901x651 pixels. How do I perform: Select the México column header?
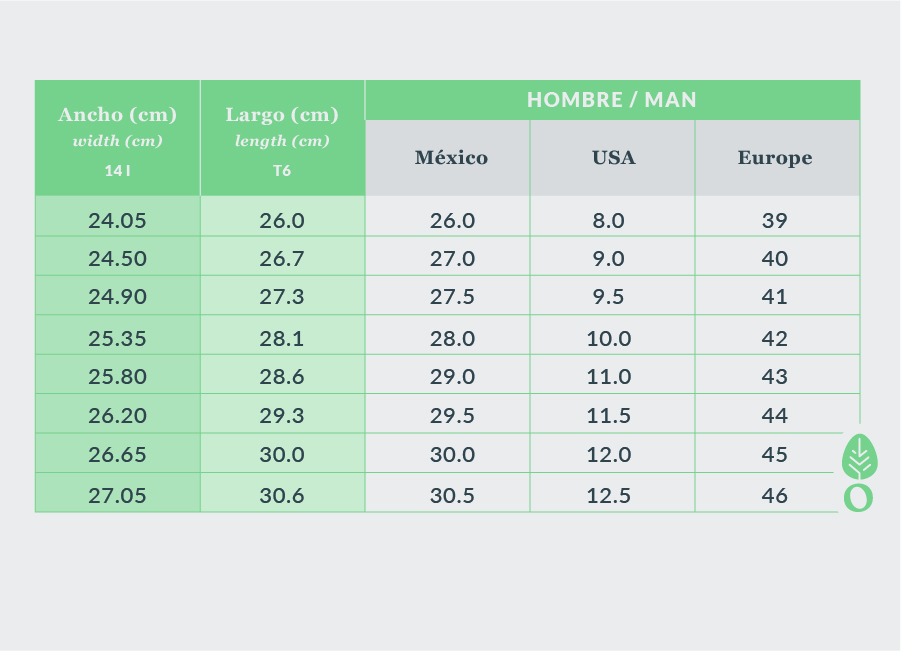[452, 158]
